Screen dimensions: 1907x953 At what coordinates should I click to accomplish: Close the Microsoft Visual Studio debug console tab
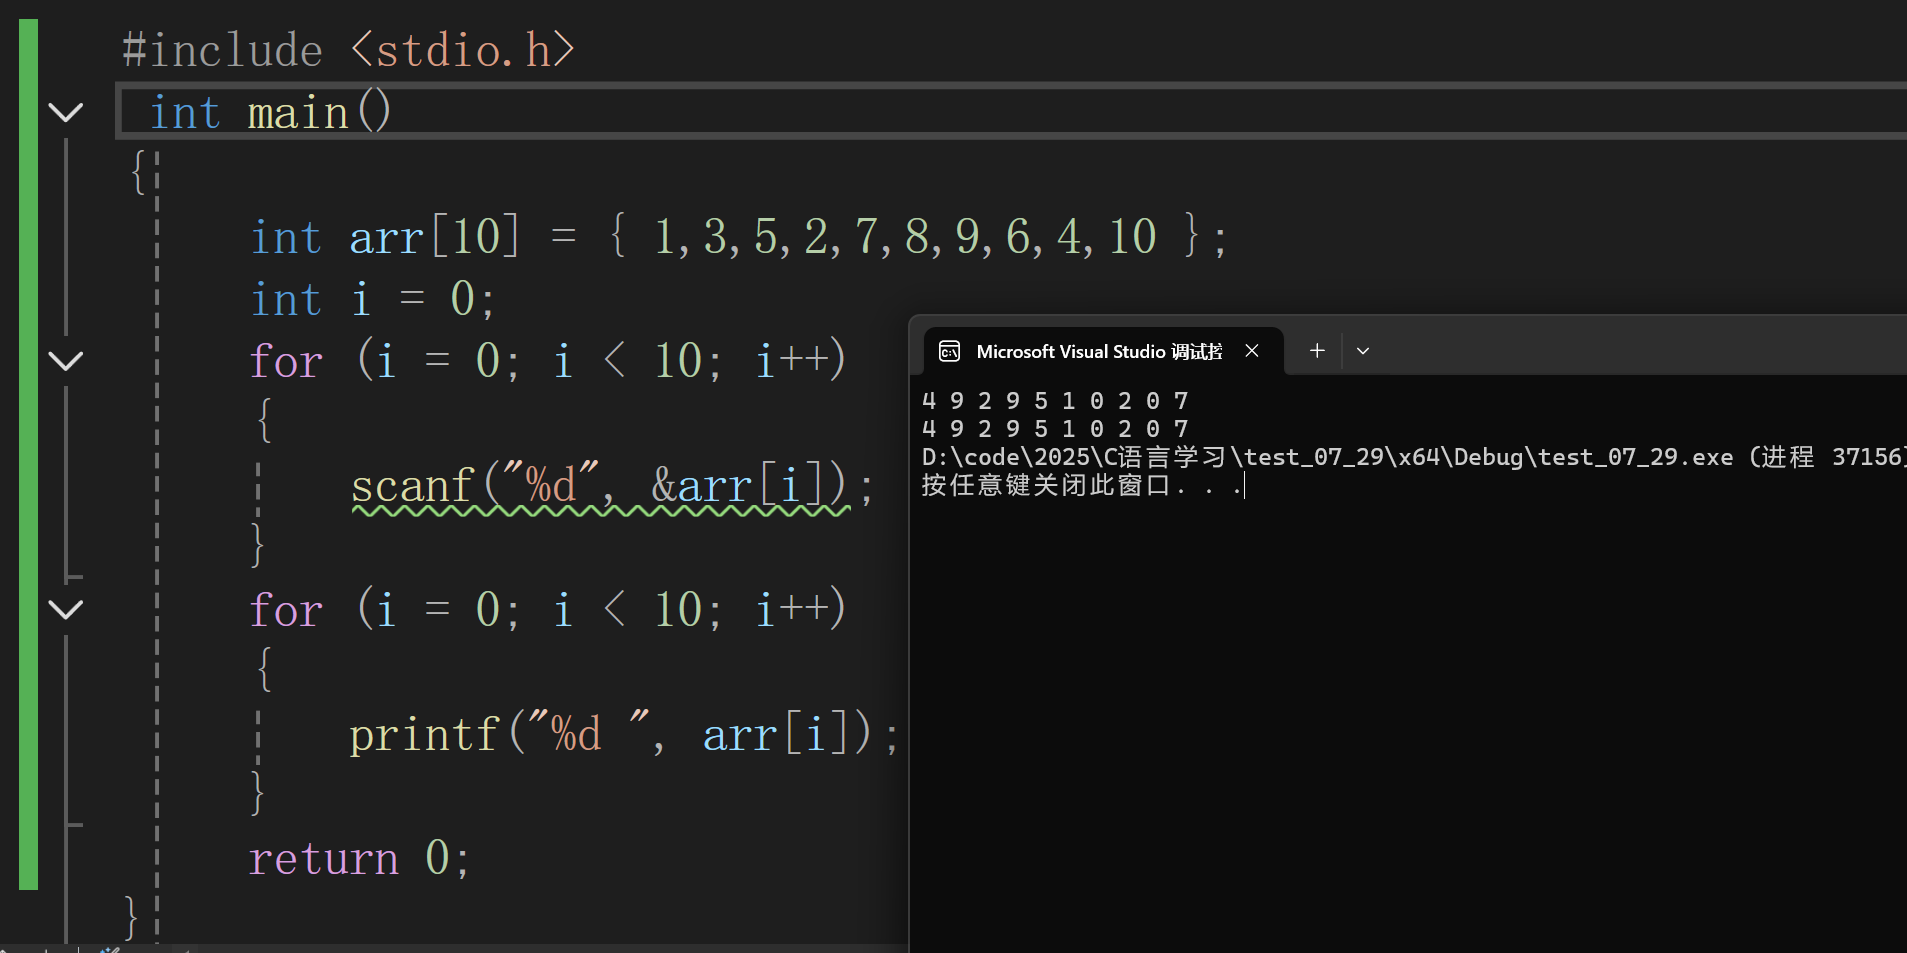click(x=1252, y=351)
